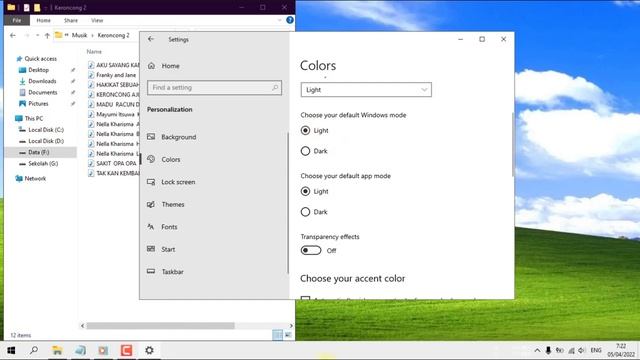Viewport: 640px width, 360px height.
Task: Select the TAK KAN KEMBALI file icon
Action: coord(91,173)
